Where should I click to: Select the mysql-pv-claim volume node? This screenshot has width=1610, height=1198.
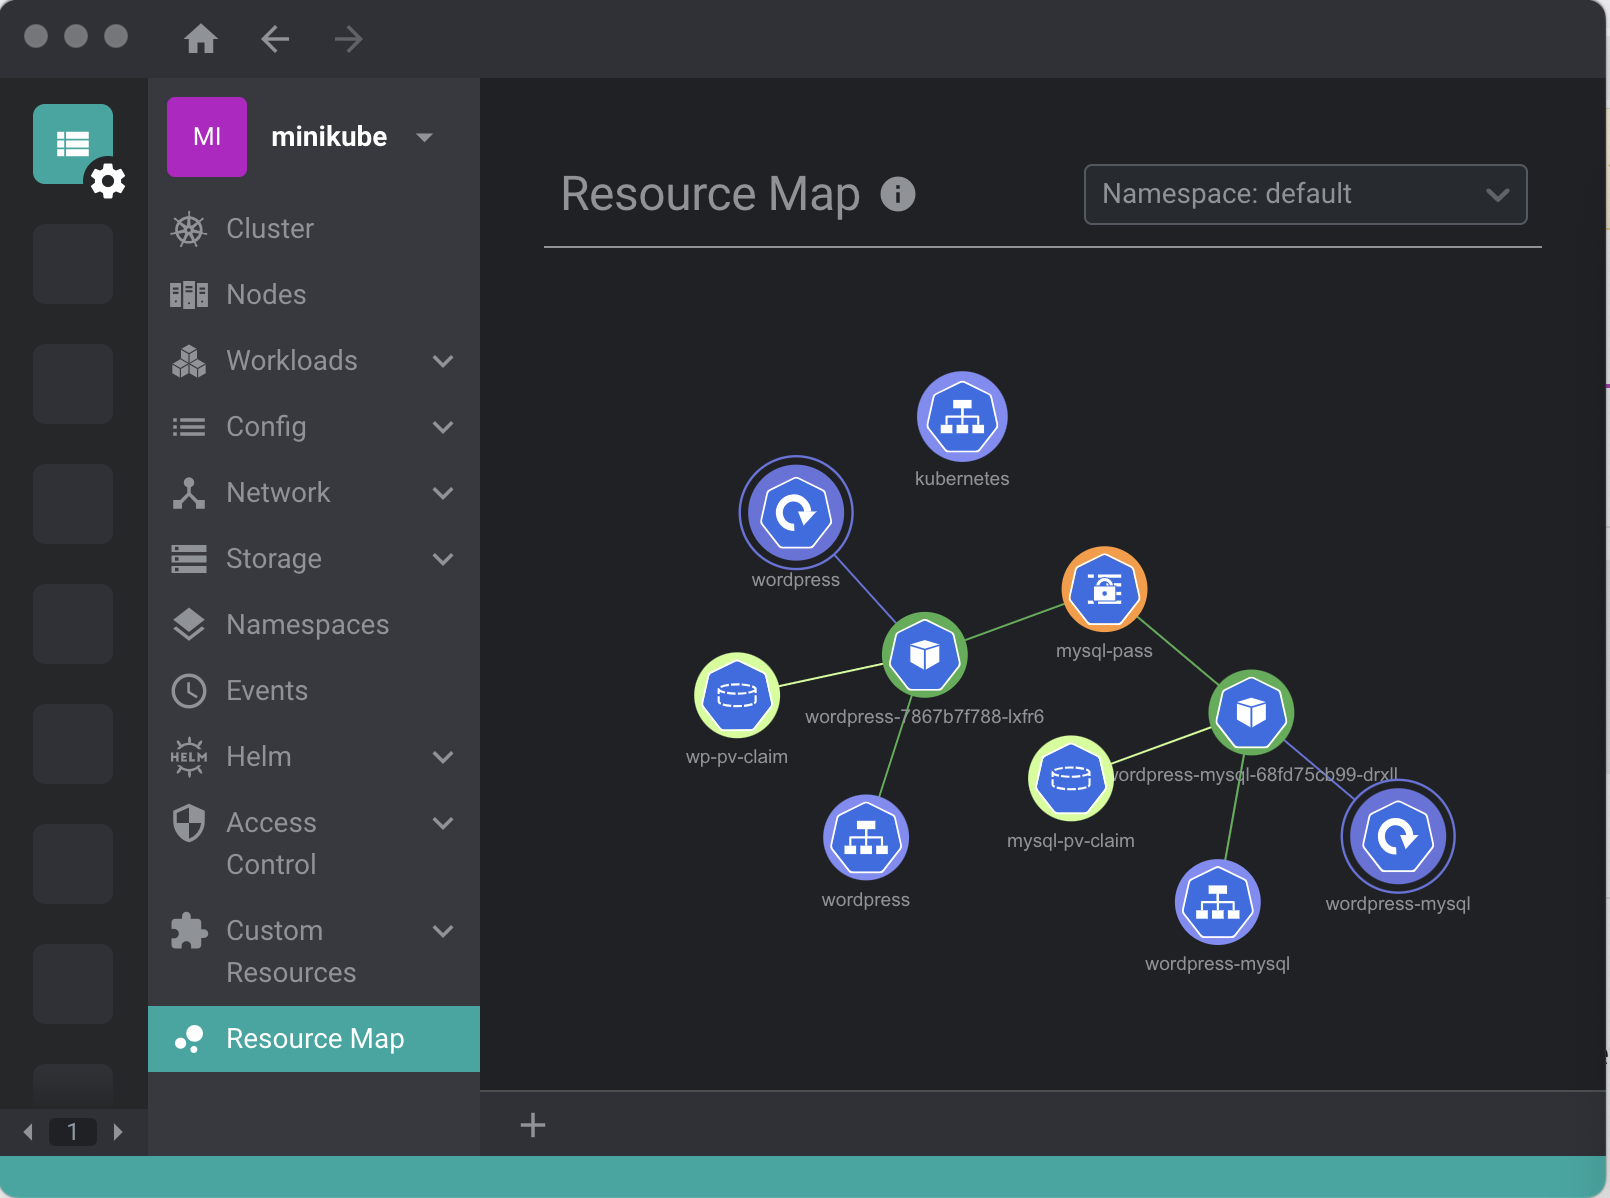[x=1071, y=778]
